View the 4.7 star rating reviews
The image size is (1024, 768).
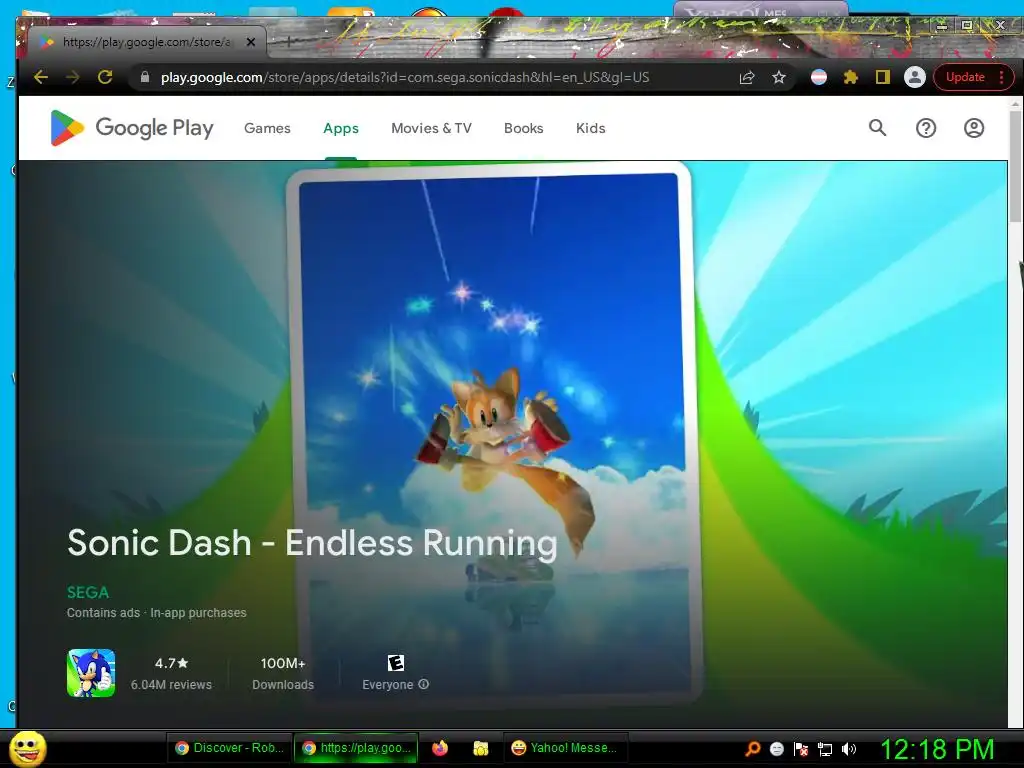pyautogui.click(x=171, y=673)
